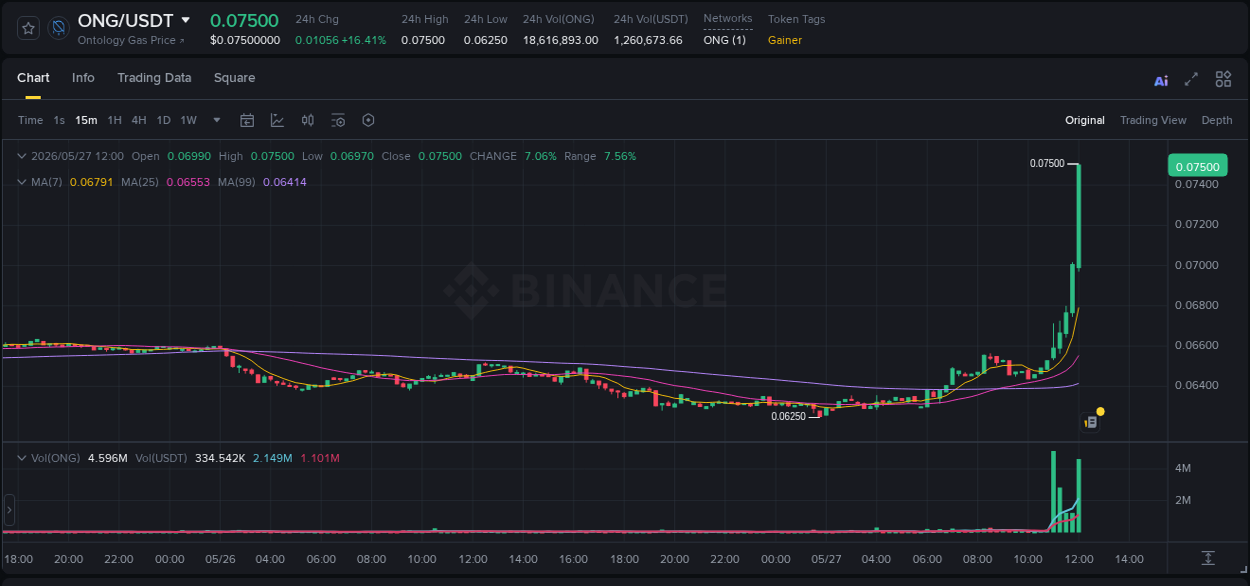Select the 1s interval
Viewport: 1250px width, 586px height.
pyautogui.click(x=59, y=120)
